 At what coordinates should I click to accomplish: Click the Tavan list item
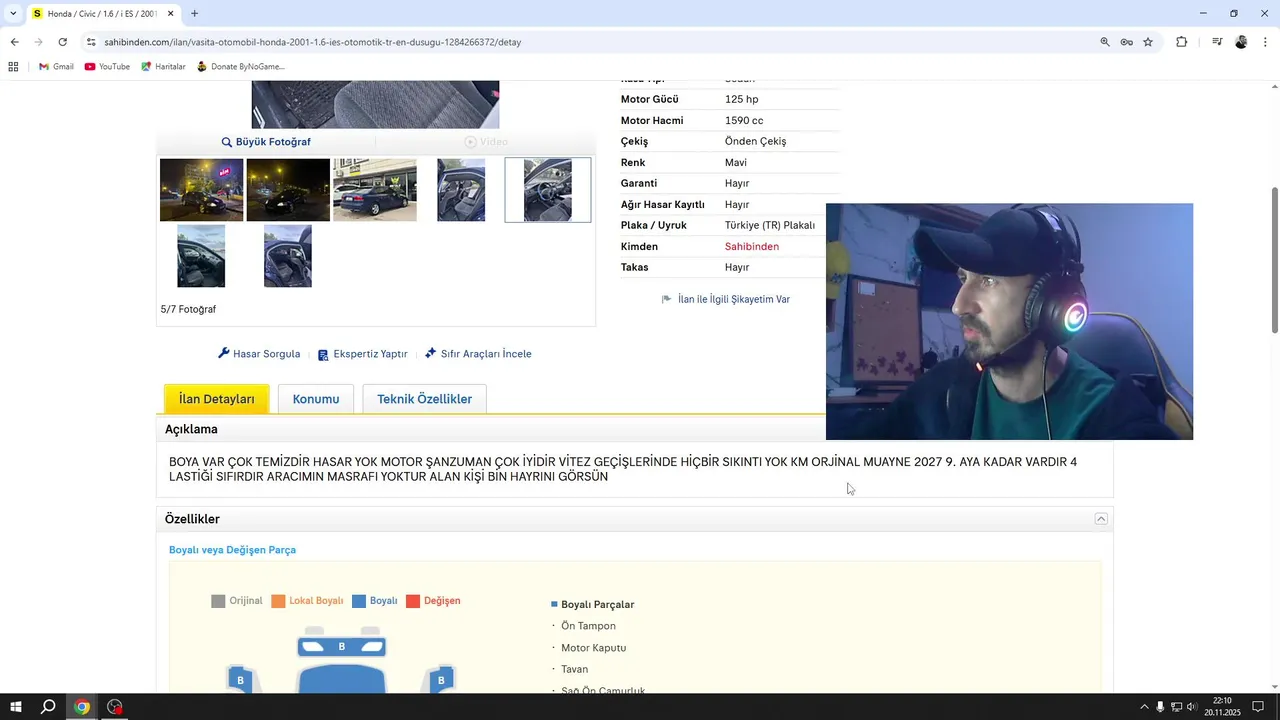[x=574, y=669]
